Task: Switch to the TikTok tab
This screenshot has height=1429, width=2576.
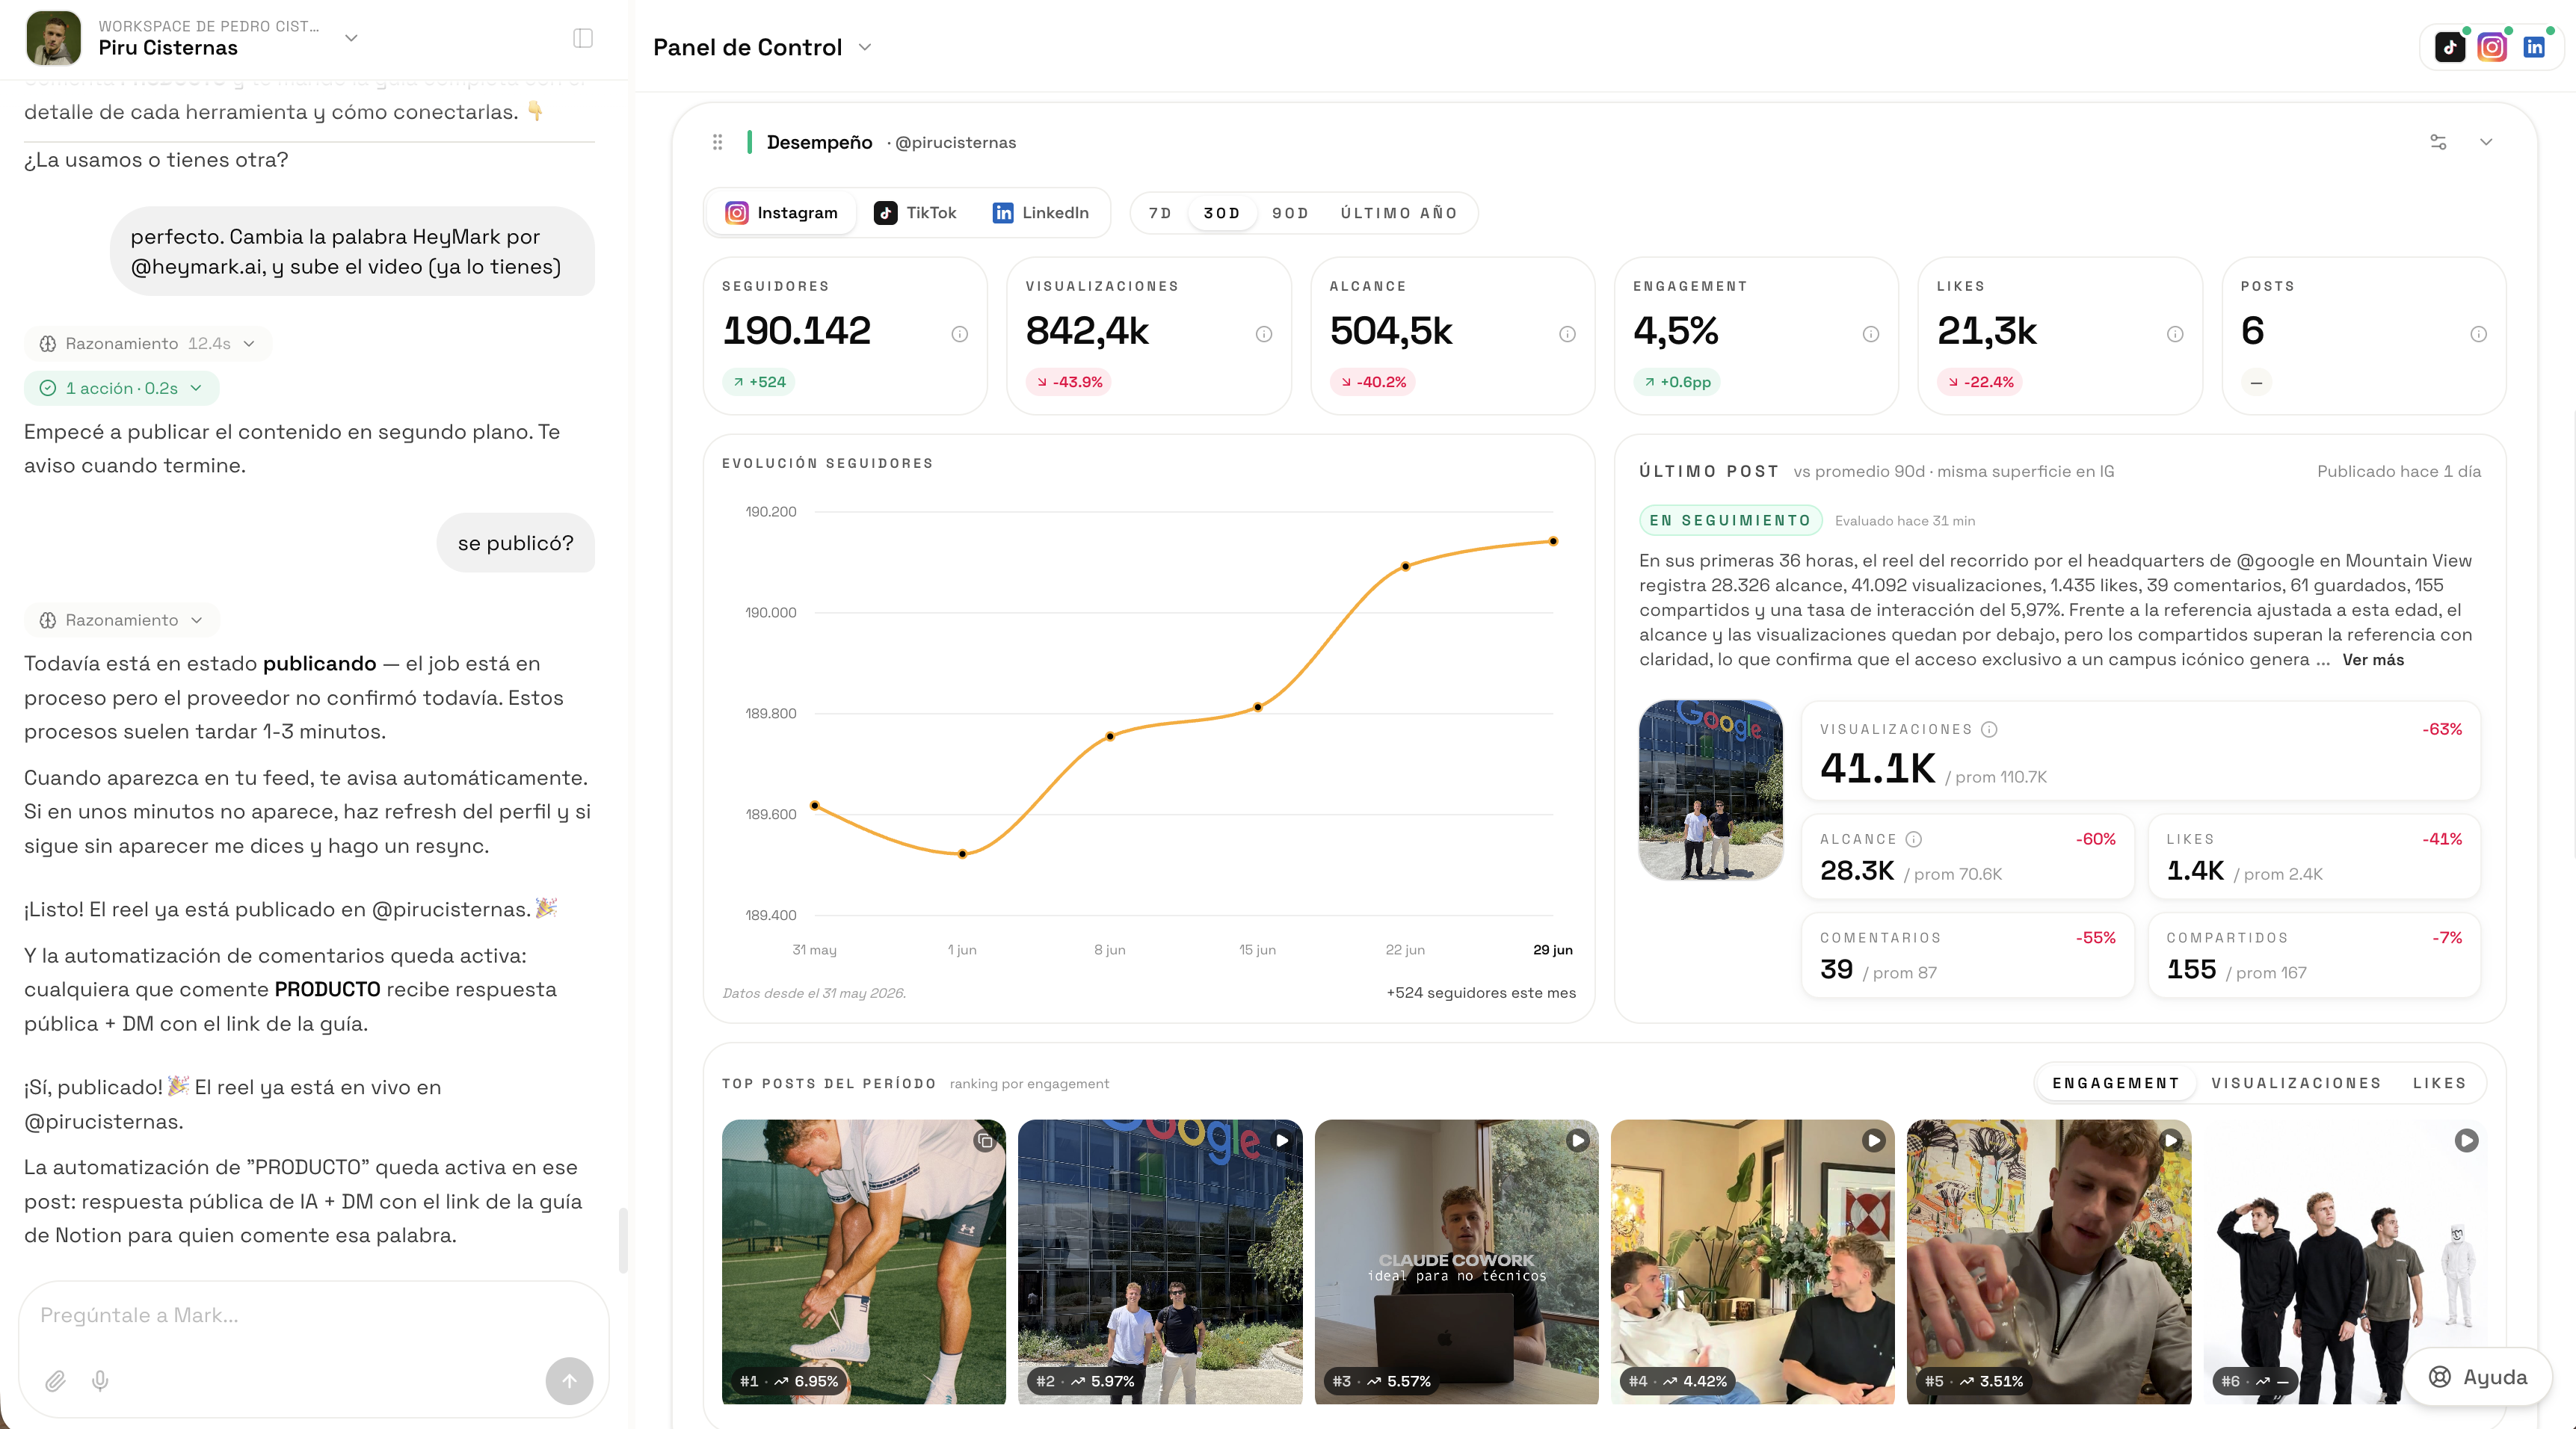Action: (916, 213)
